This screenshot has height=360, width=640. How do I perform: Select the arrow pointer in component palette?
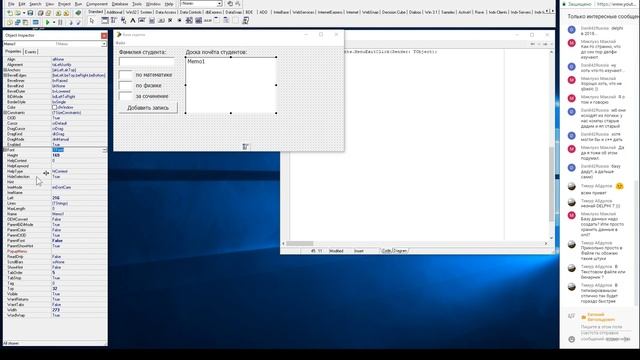[92, 21]
